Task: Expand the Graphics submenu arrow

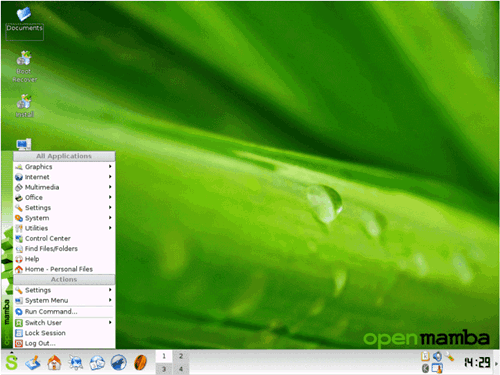Action: click(110, 166)
